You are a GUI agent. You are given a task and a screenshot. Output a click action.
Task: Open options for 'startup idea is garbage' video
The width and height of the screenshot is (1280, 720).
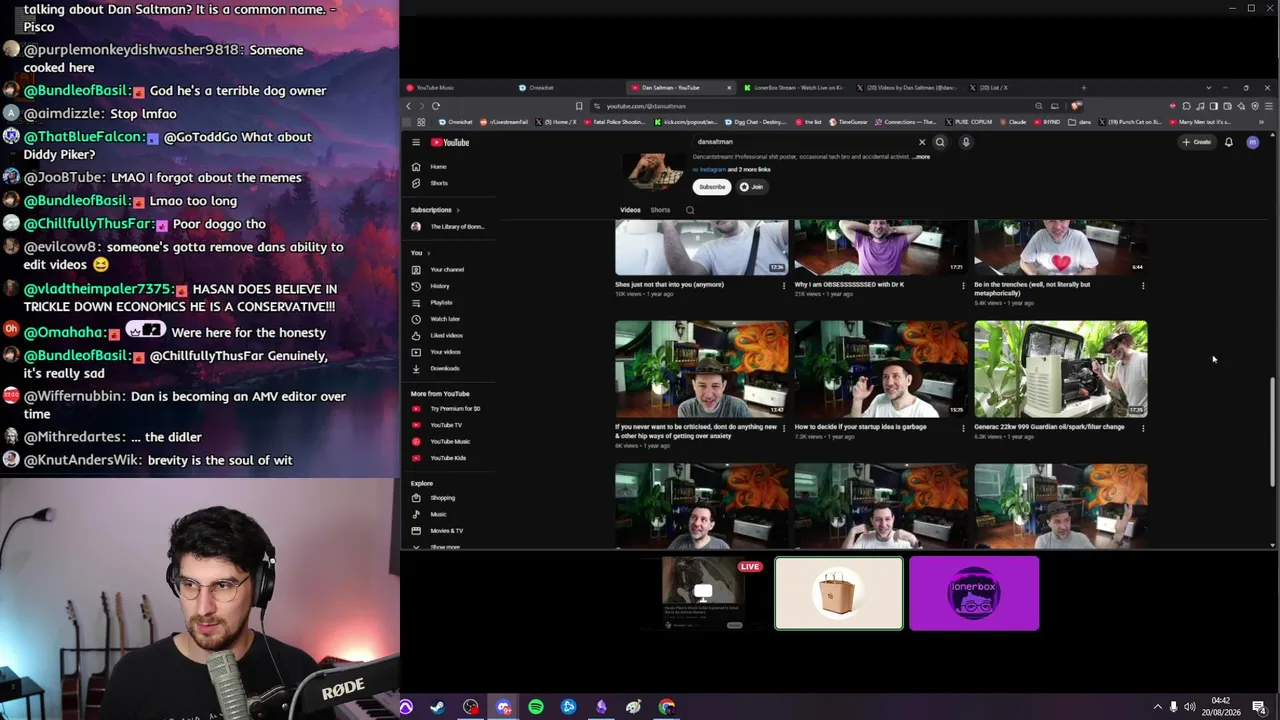[963, 428]
